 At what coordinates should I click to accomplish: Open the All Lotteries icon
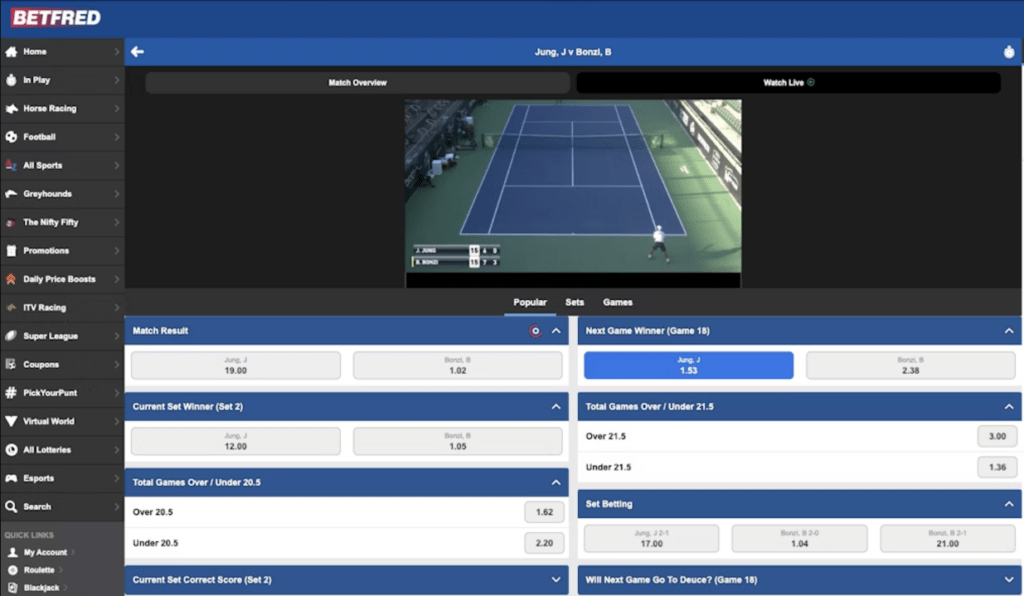click(11, 450)
